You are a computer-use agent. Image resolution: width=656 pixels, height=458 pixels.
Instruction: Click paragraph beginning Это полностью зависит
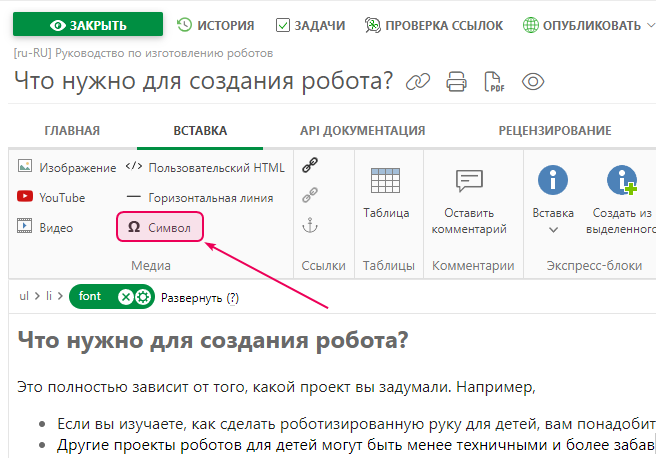(276, 387)
